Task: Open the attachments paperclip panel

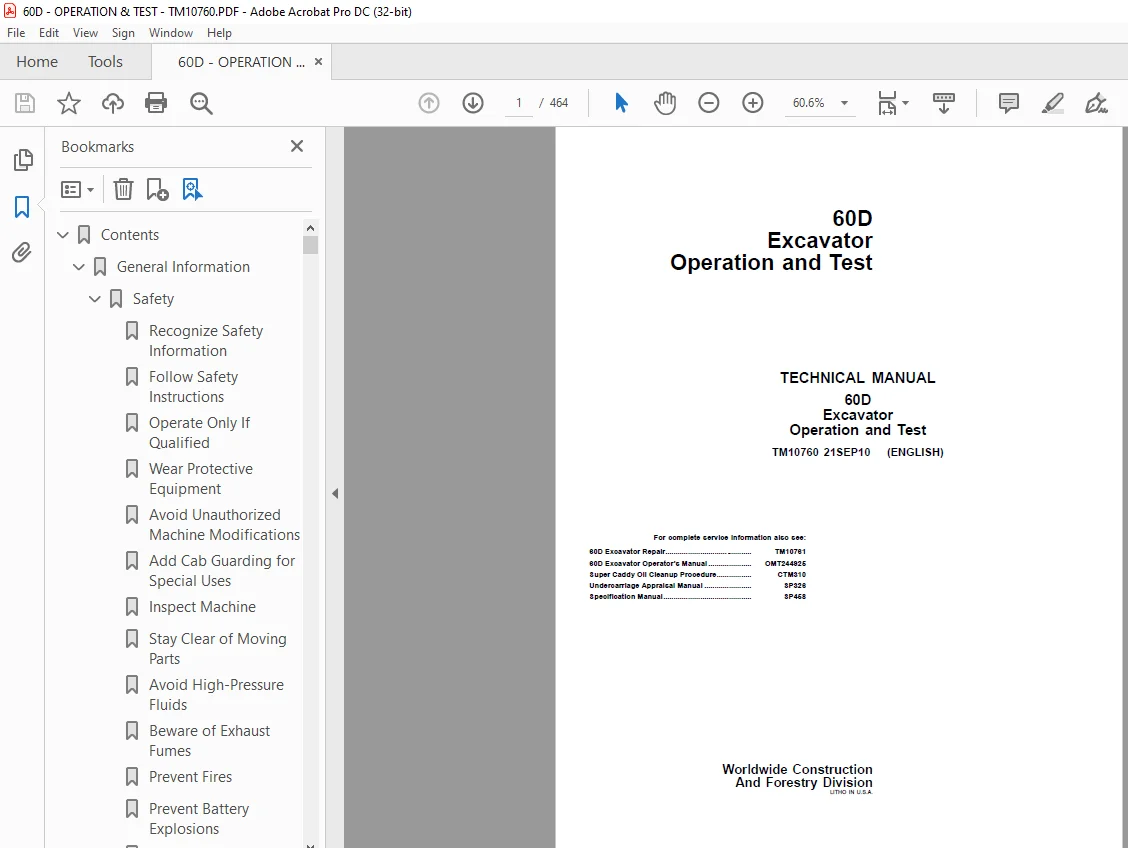Action: pyautogui.click(x=22, y=252)
